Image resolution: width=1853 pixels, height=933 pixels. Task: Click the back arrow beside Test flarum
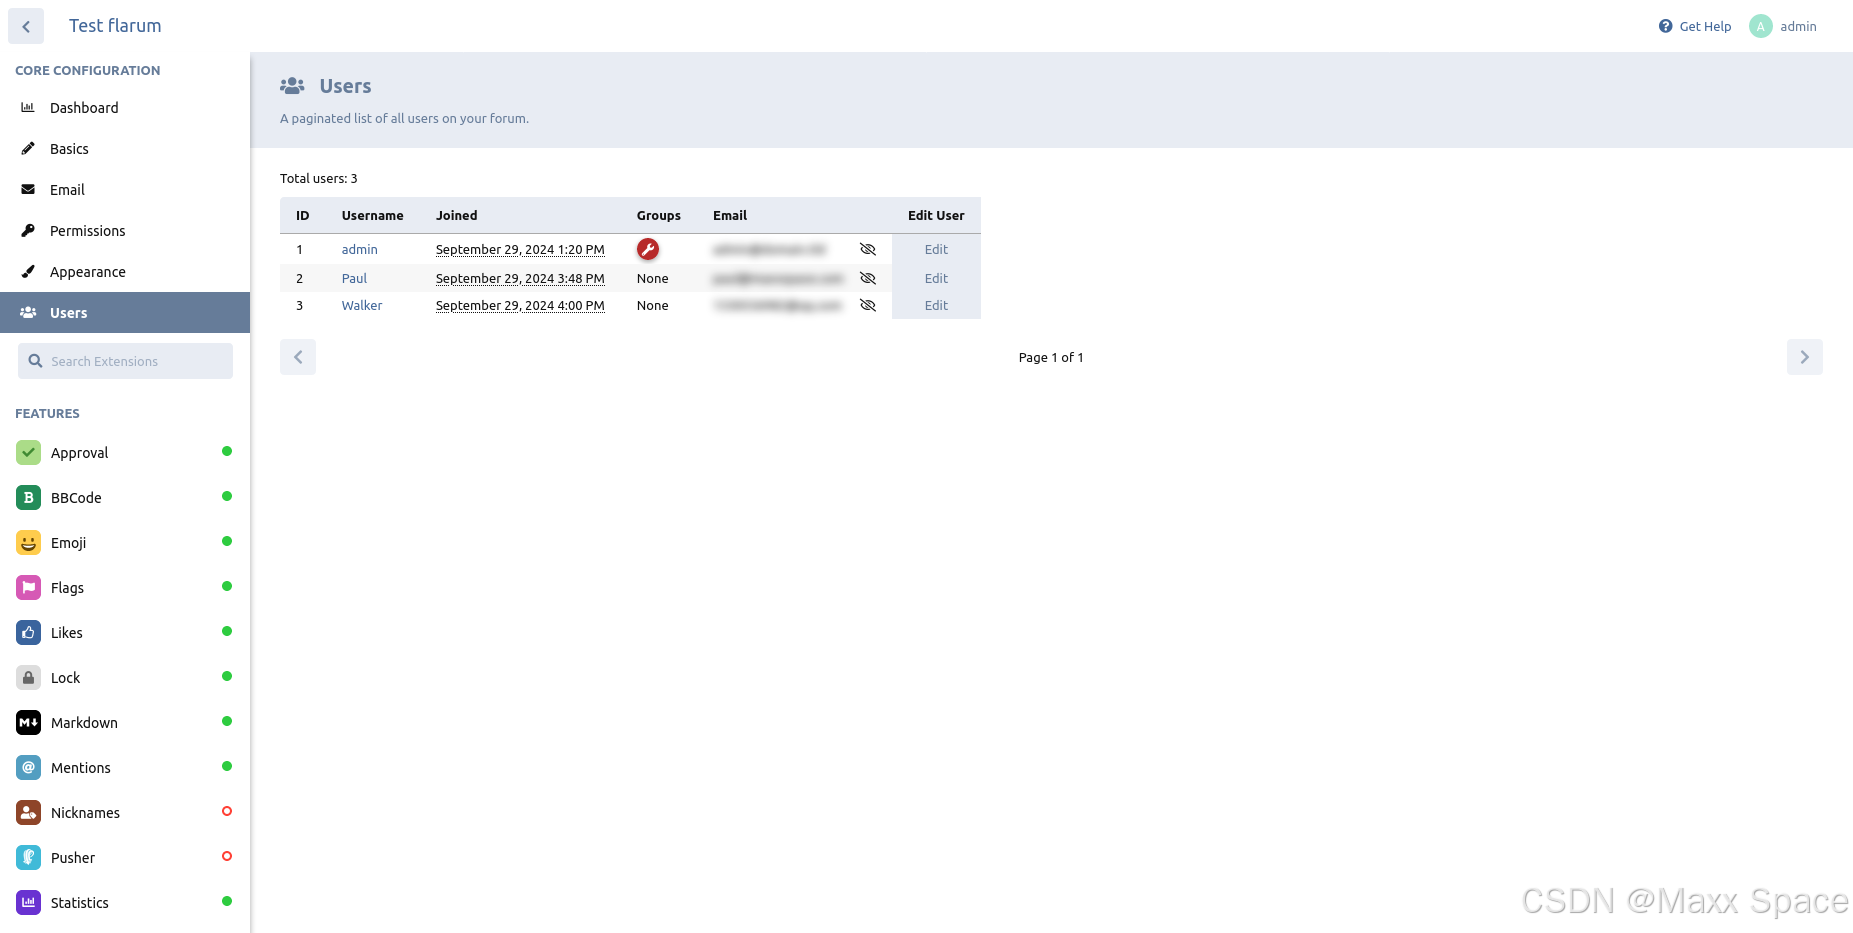click(26, 26)
